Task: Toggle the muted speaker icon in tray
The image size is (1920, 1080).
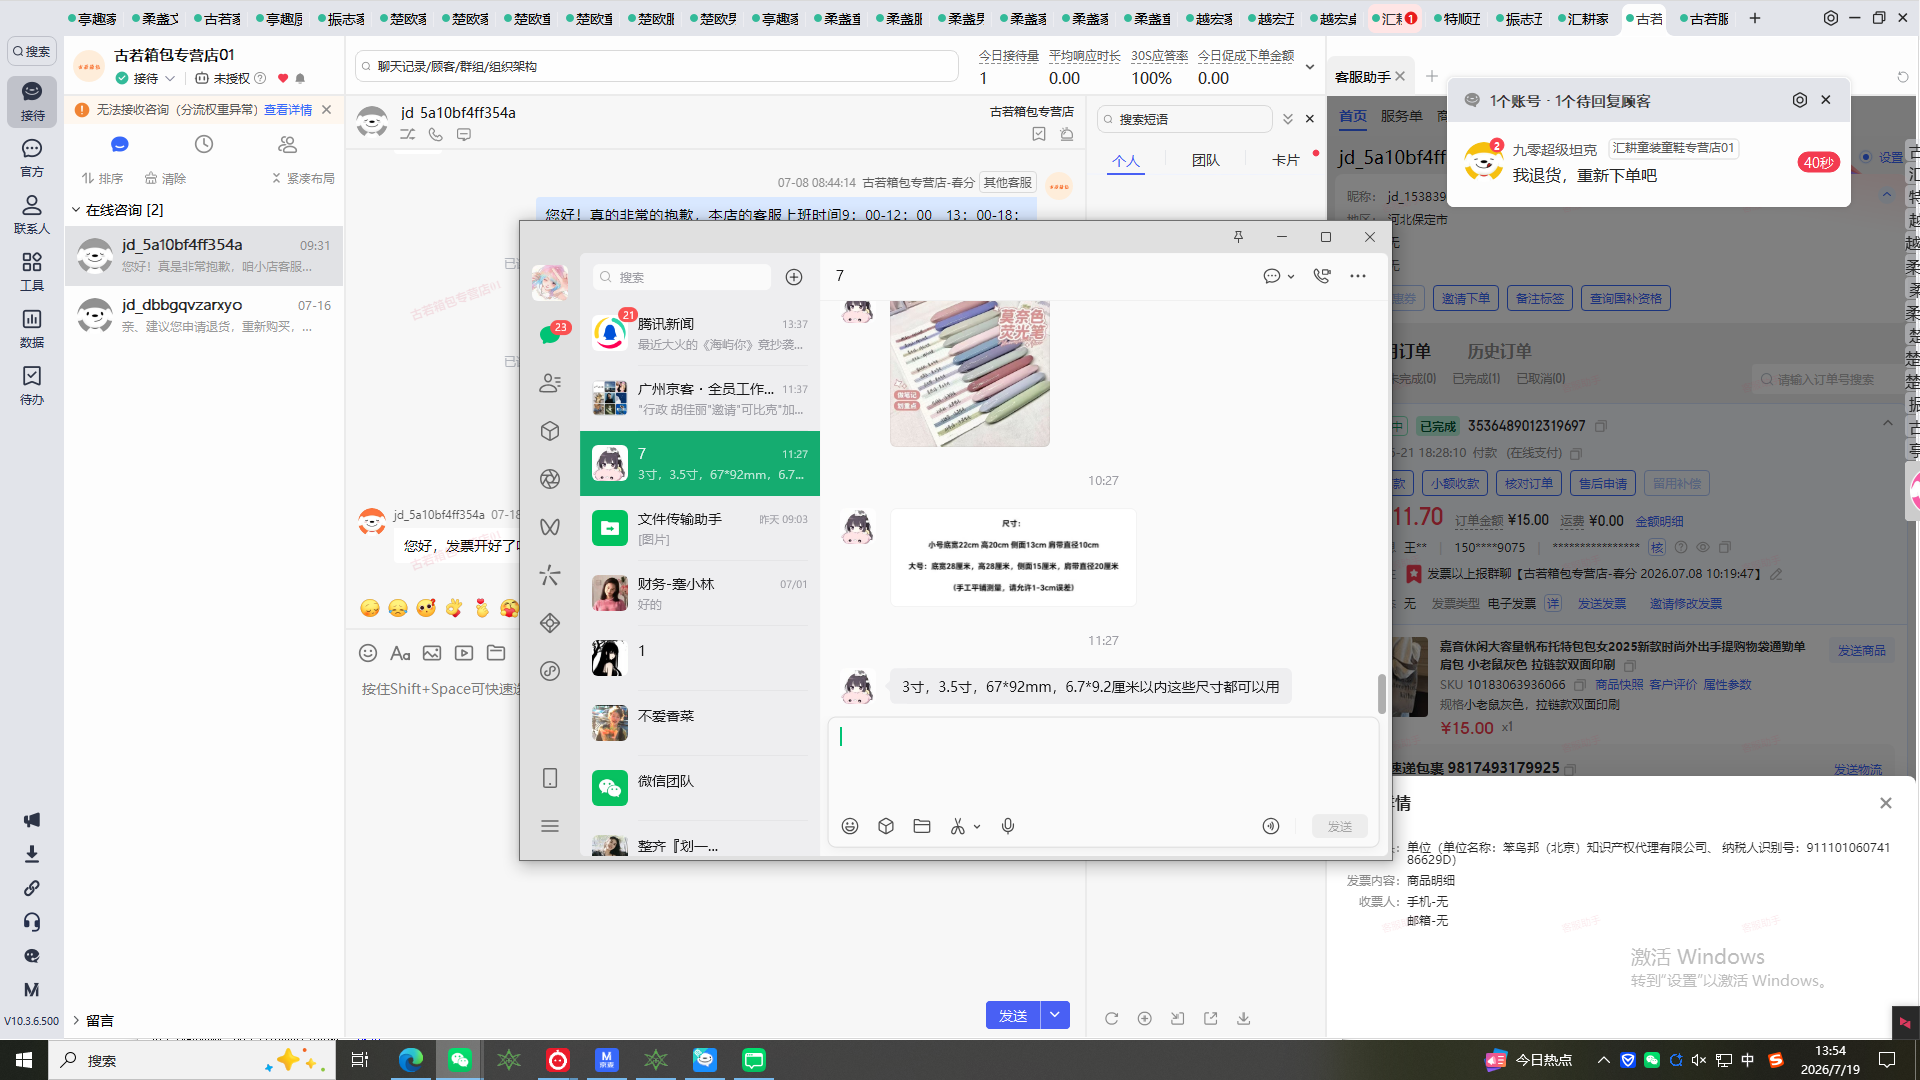Action: (1699, 1060)
